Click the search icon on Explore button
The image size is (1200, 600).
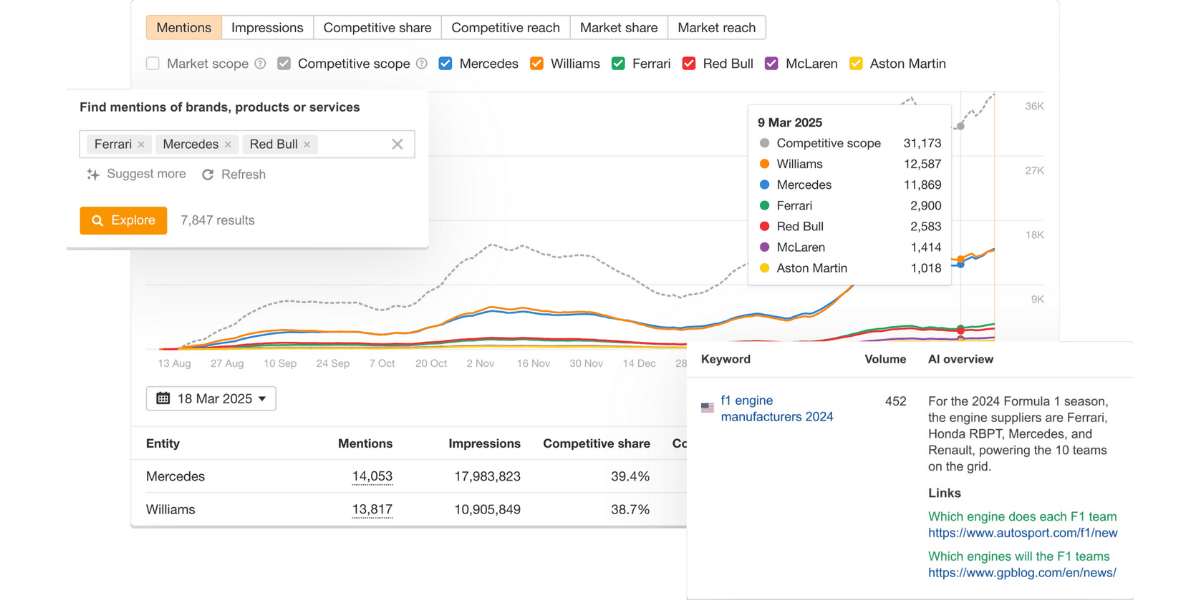97,220
